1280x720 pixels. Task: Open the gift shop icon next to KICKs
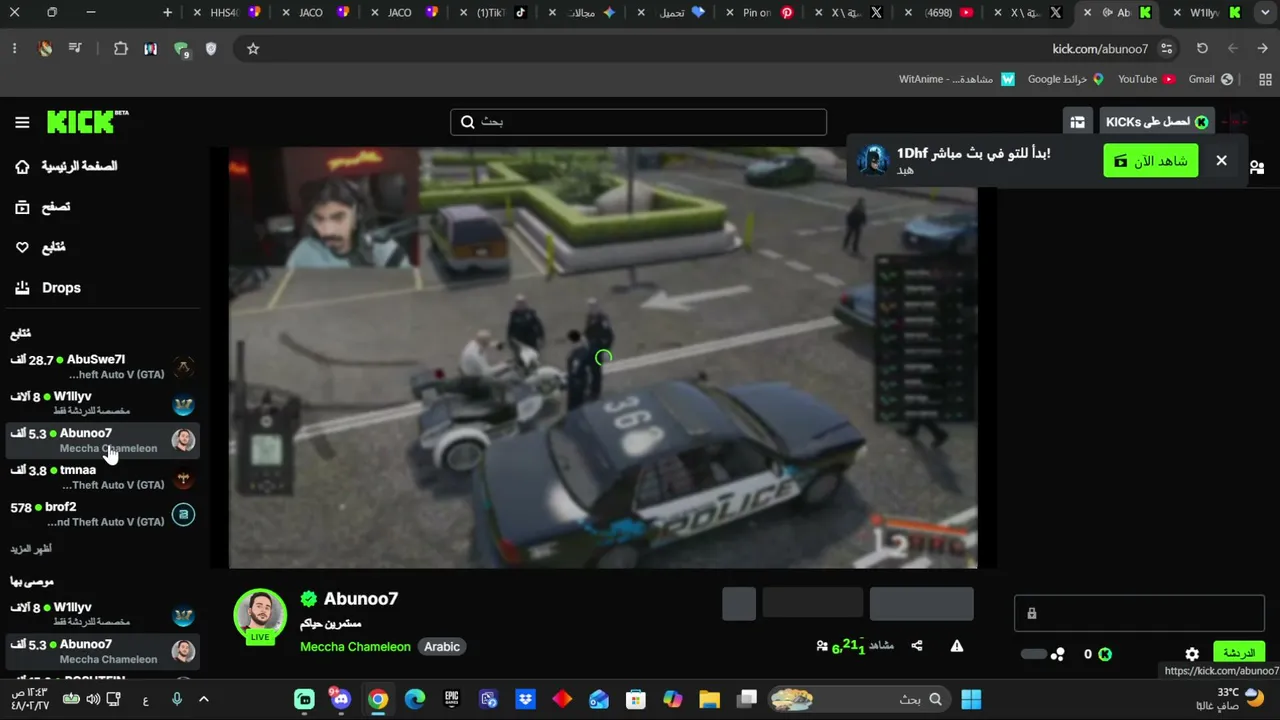click(x=1077, y=122)
